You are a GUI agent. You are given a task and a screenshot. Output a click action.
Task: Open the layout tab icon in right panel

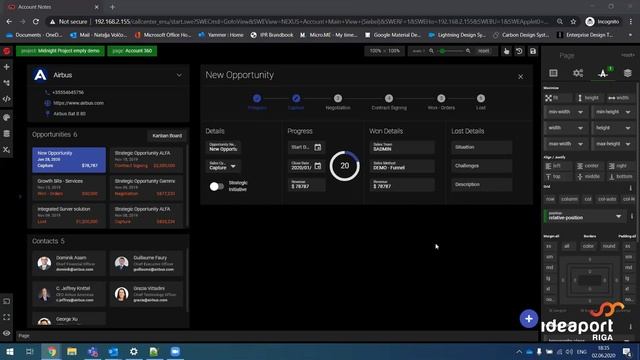tap(553, 73)
